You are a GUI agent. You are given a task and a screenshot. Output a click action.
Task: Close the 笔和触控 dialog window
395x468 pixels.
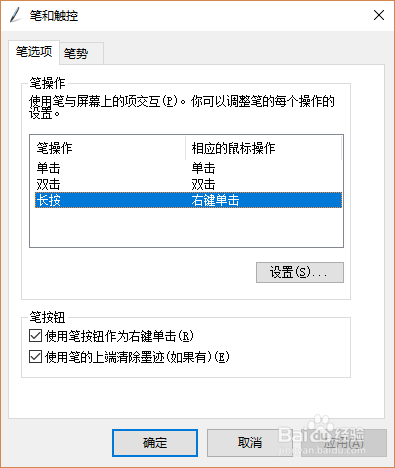click(379, 15)
